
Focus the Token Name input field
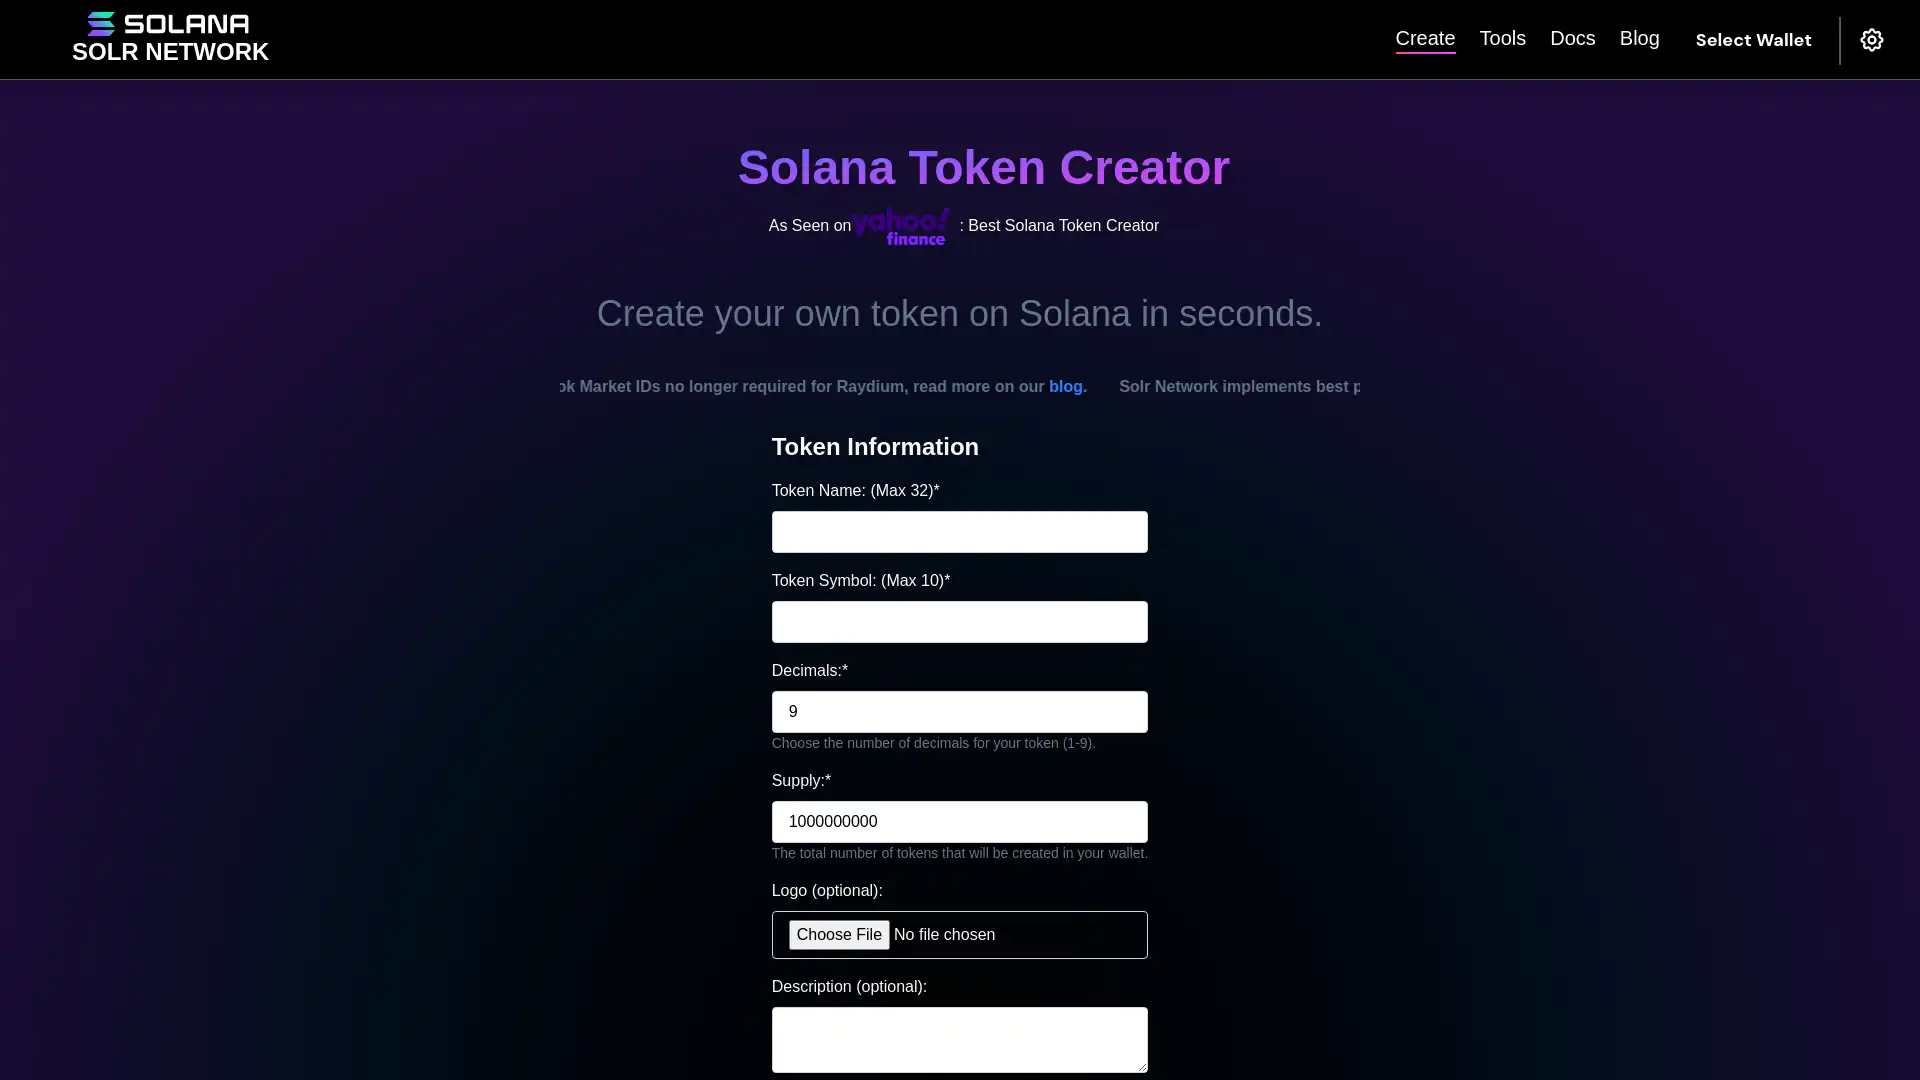[959, 532]
